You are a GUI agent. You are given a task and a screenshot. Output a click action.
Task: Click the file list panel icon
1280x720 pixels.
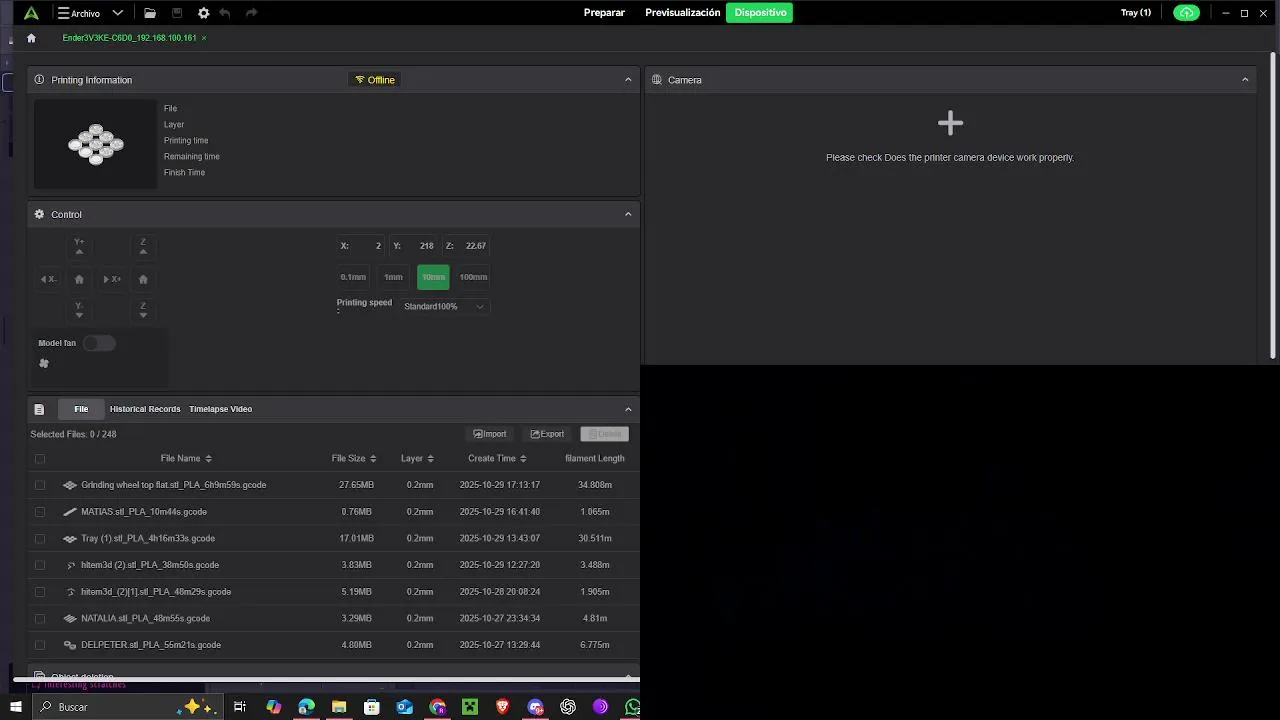coord(39,409)
